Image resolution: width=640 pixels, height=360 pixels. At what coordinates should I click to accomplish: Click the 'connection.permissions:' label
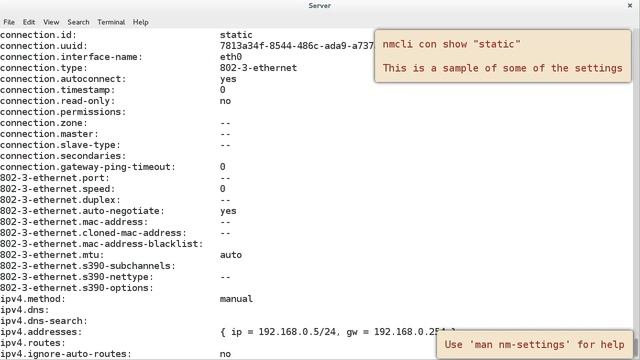pos(63,112)
